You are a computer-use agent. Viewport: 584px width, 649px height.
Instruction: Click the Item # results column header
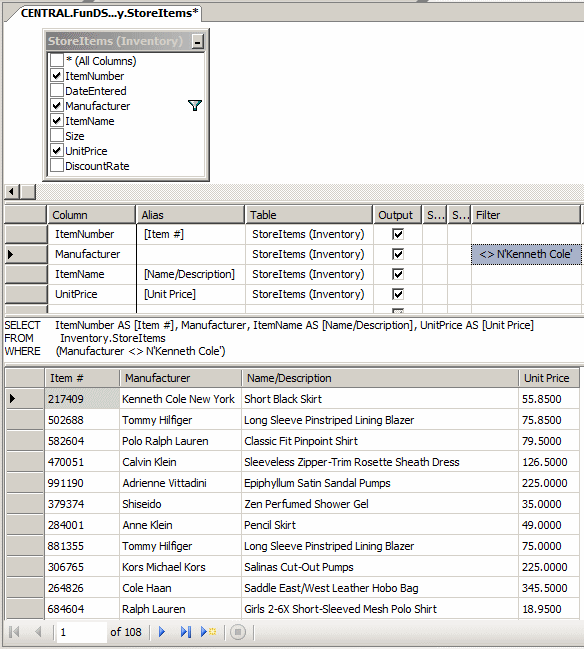click(82, 378)
